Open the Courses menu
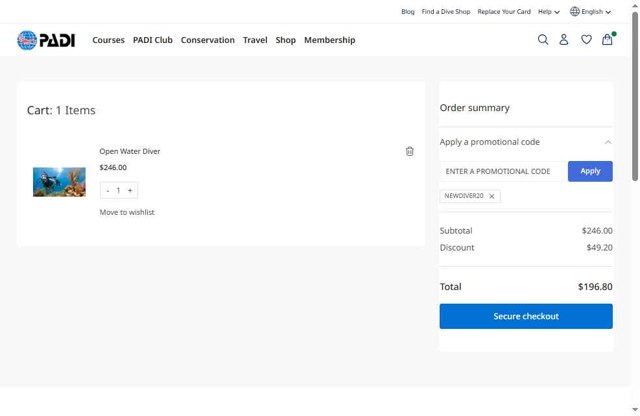 click(x=108, y=40)
